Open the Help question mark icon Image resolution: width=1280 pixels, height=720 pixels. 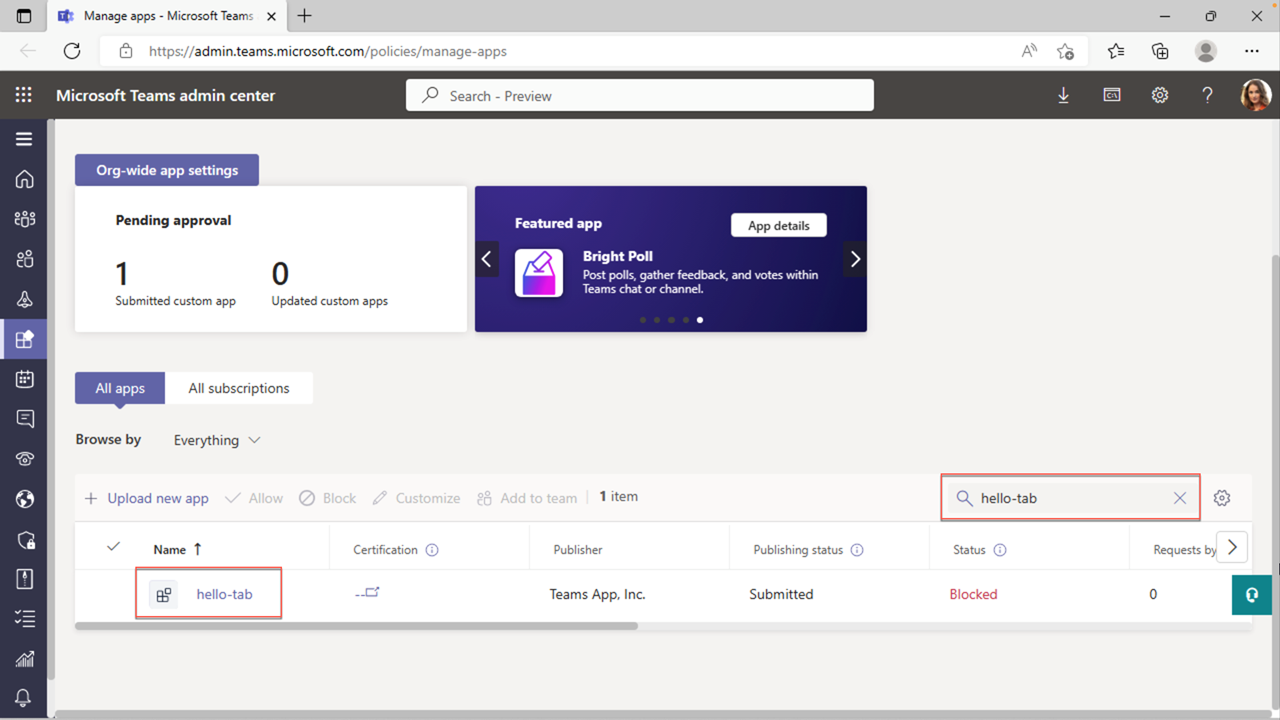pos(1207,95)
